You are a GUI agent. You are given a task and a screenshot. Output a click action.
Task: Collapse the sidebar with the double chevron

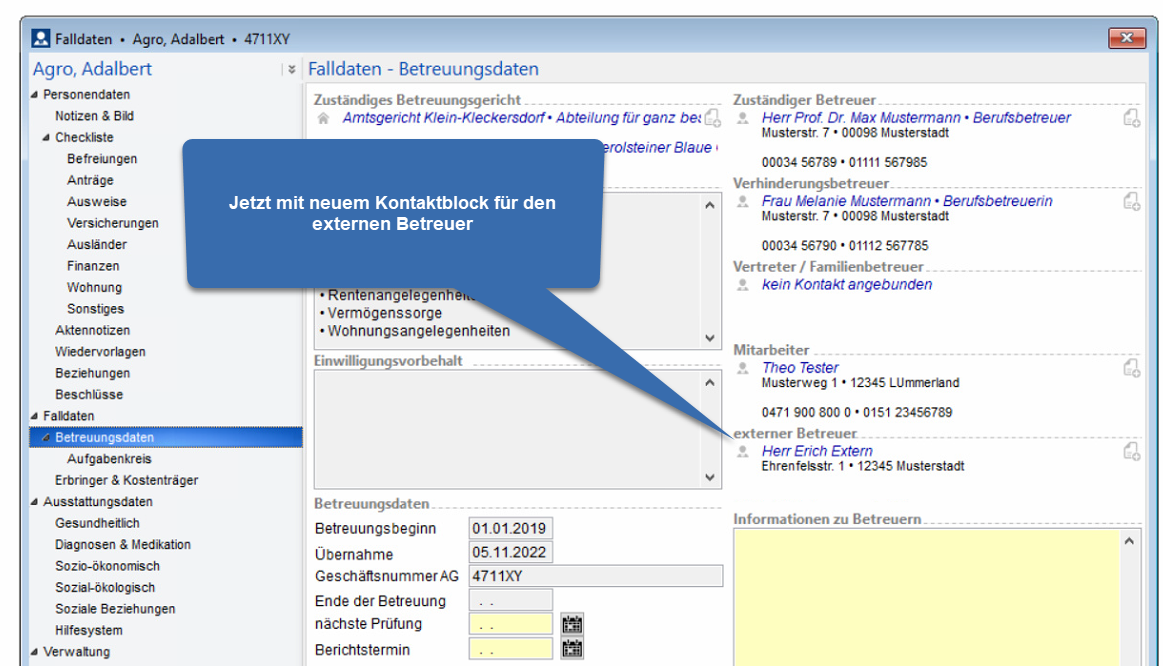click(291, 69)
